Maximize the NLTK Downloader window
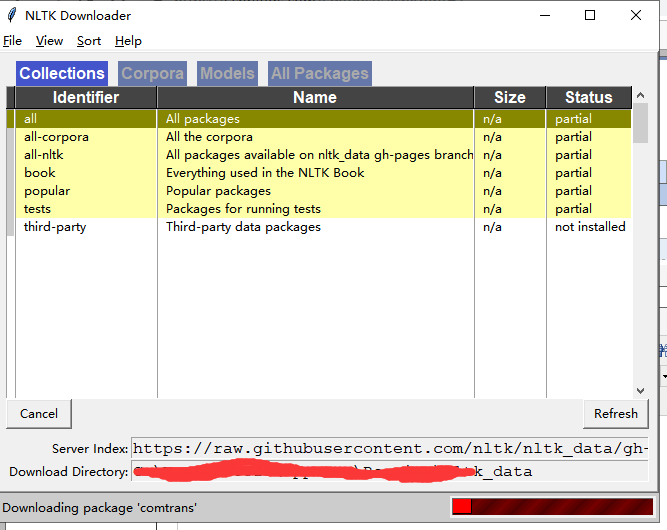Viewport: 667px width, 530px height. pyautogui.click(x=590, y=15)
